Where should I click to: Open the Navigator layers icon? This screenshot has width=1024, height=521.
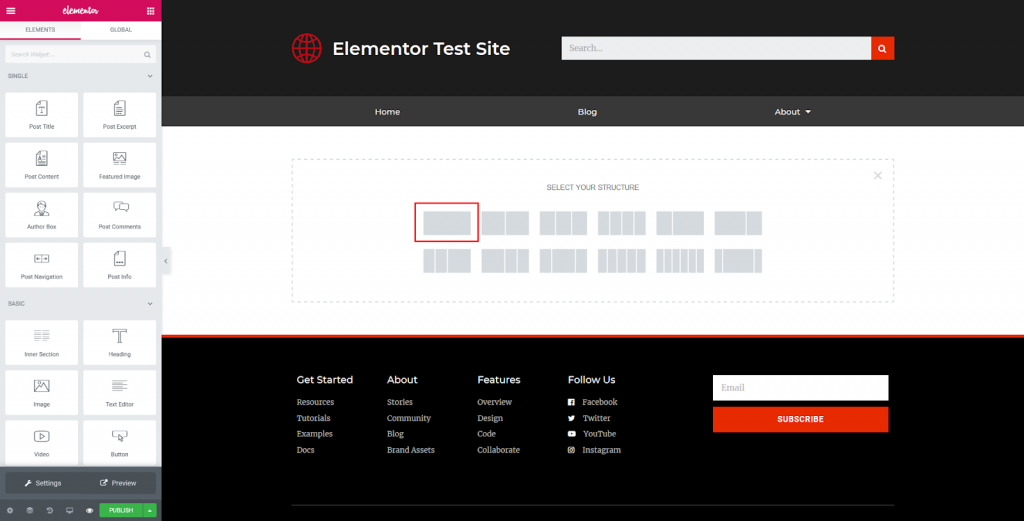tap(29, 510)
